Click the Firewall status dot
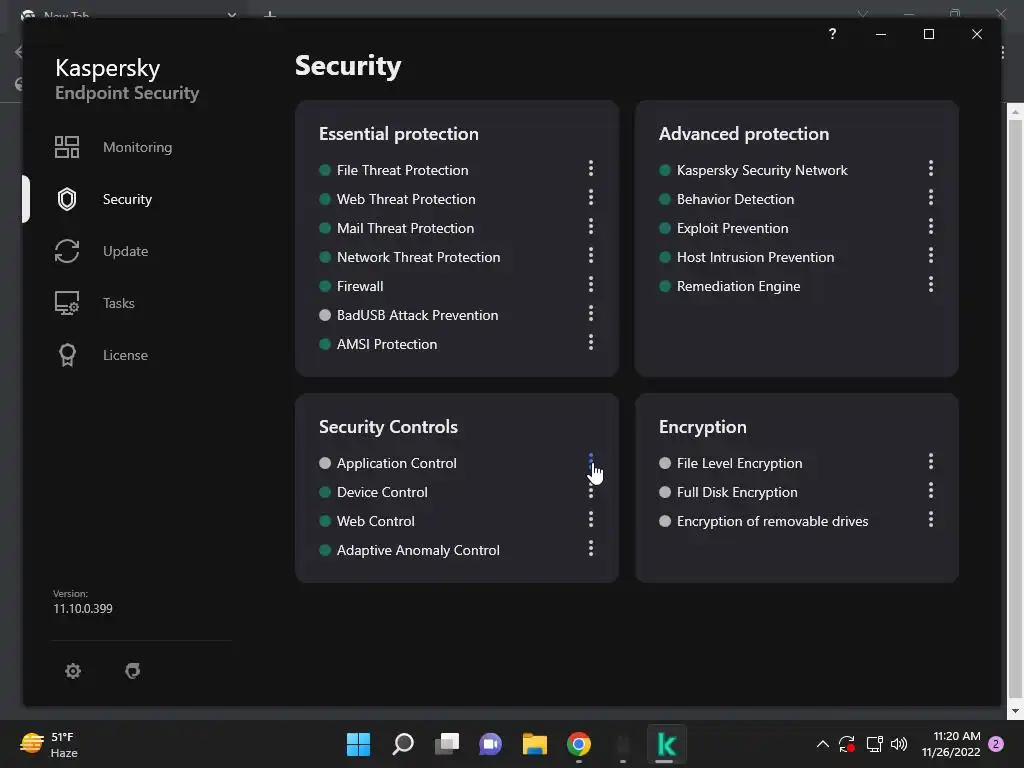Viewport: 1024px width, 768px height. point(325,286)
